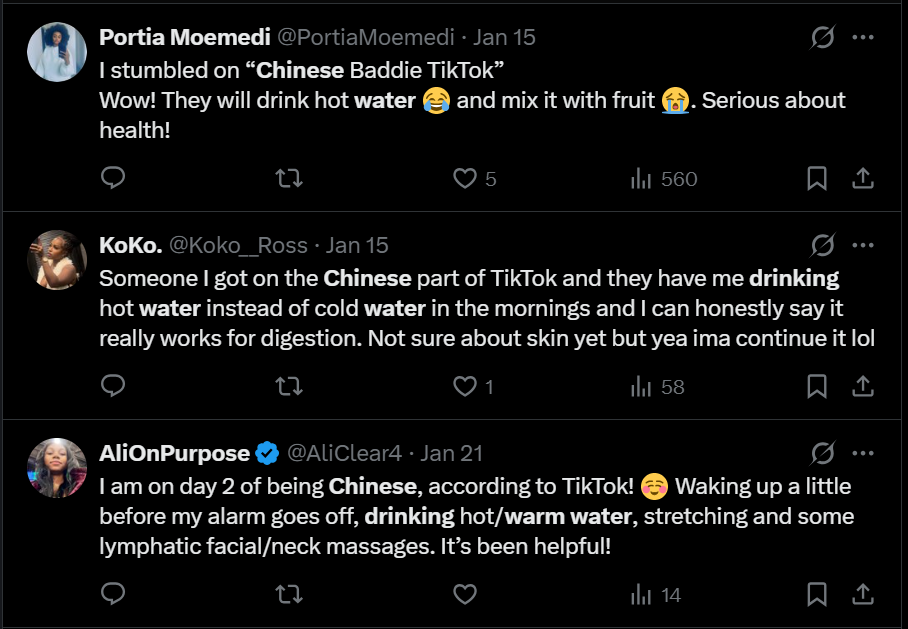Share AliOnPurpose's tweet
Image resolution: width=908 pixels, height=629 pixels.
point(862,594)
